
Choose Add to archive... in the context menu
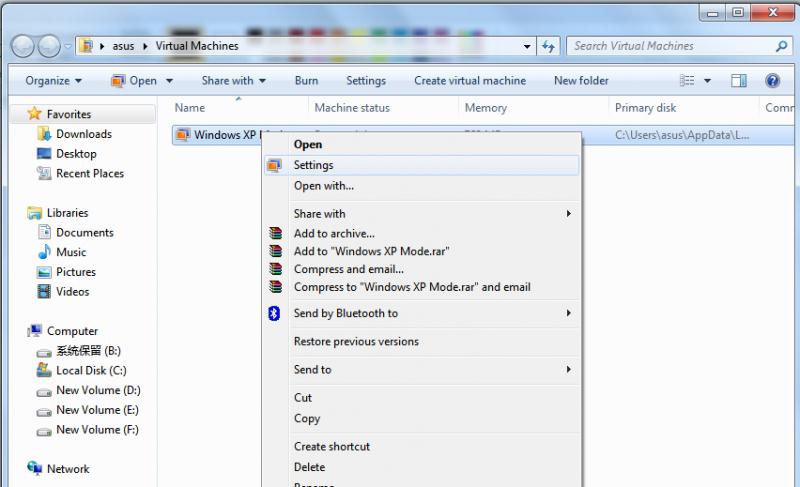pyautogui.click(x=421, y=234)
